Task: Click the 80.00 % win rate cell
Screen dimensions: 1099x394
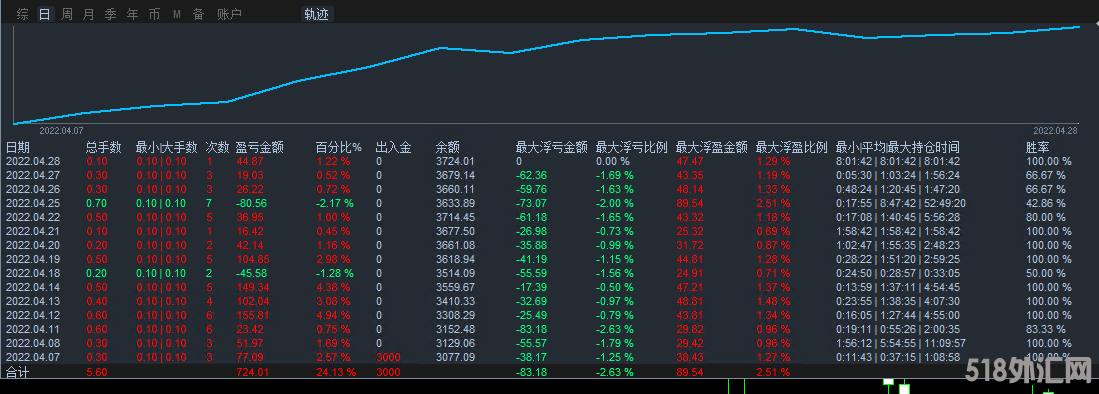Action: point(1046,217)
